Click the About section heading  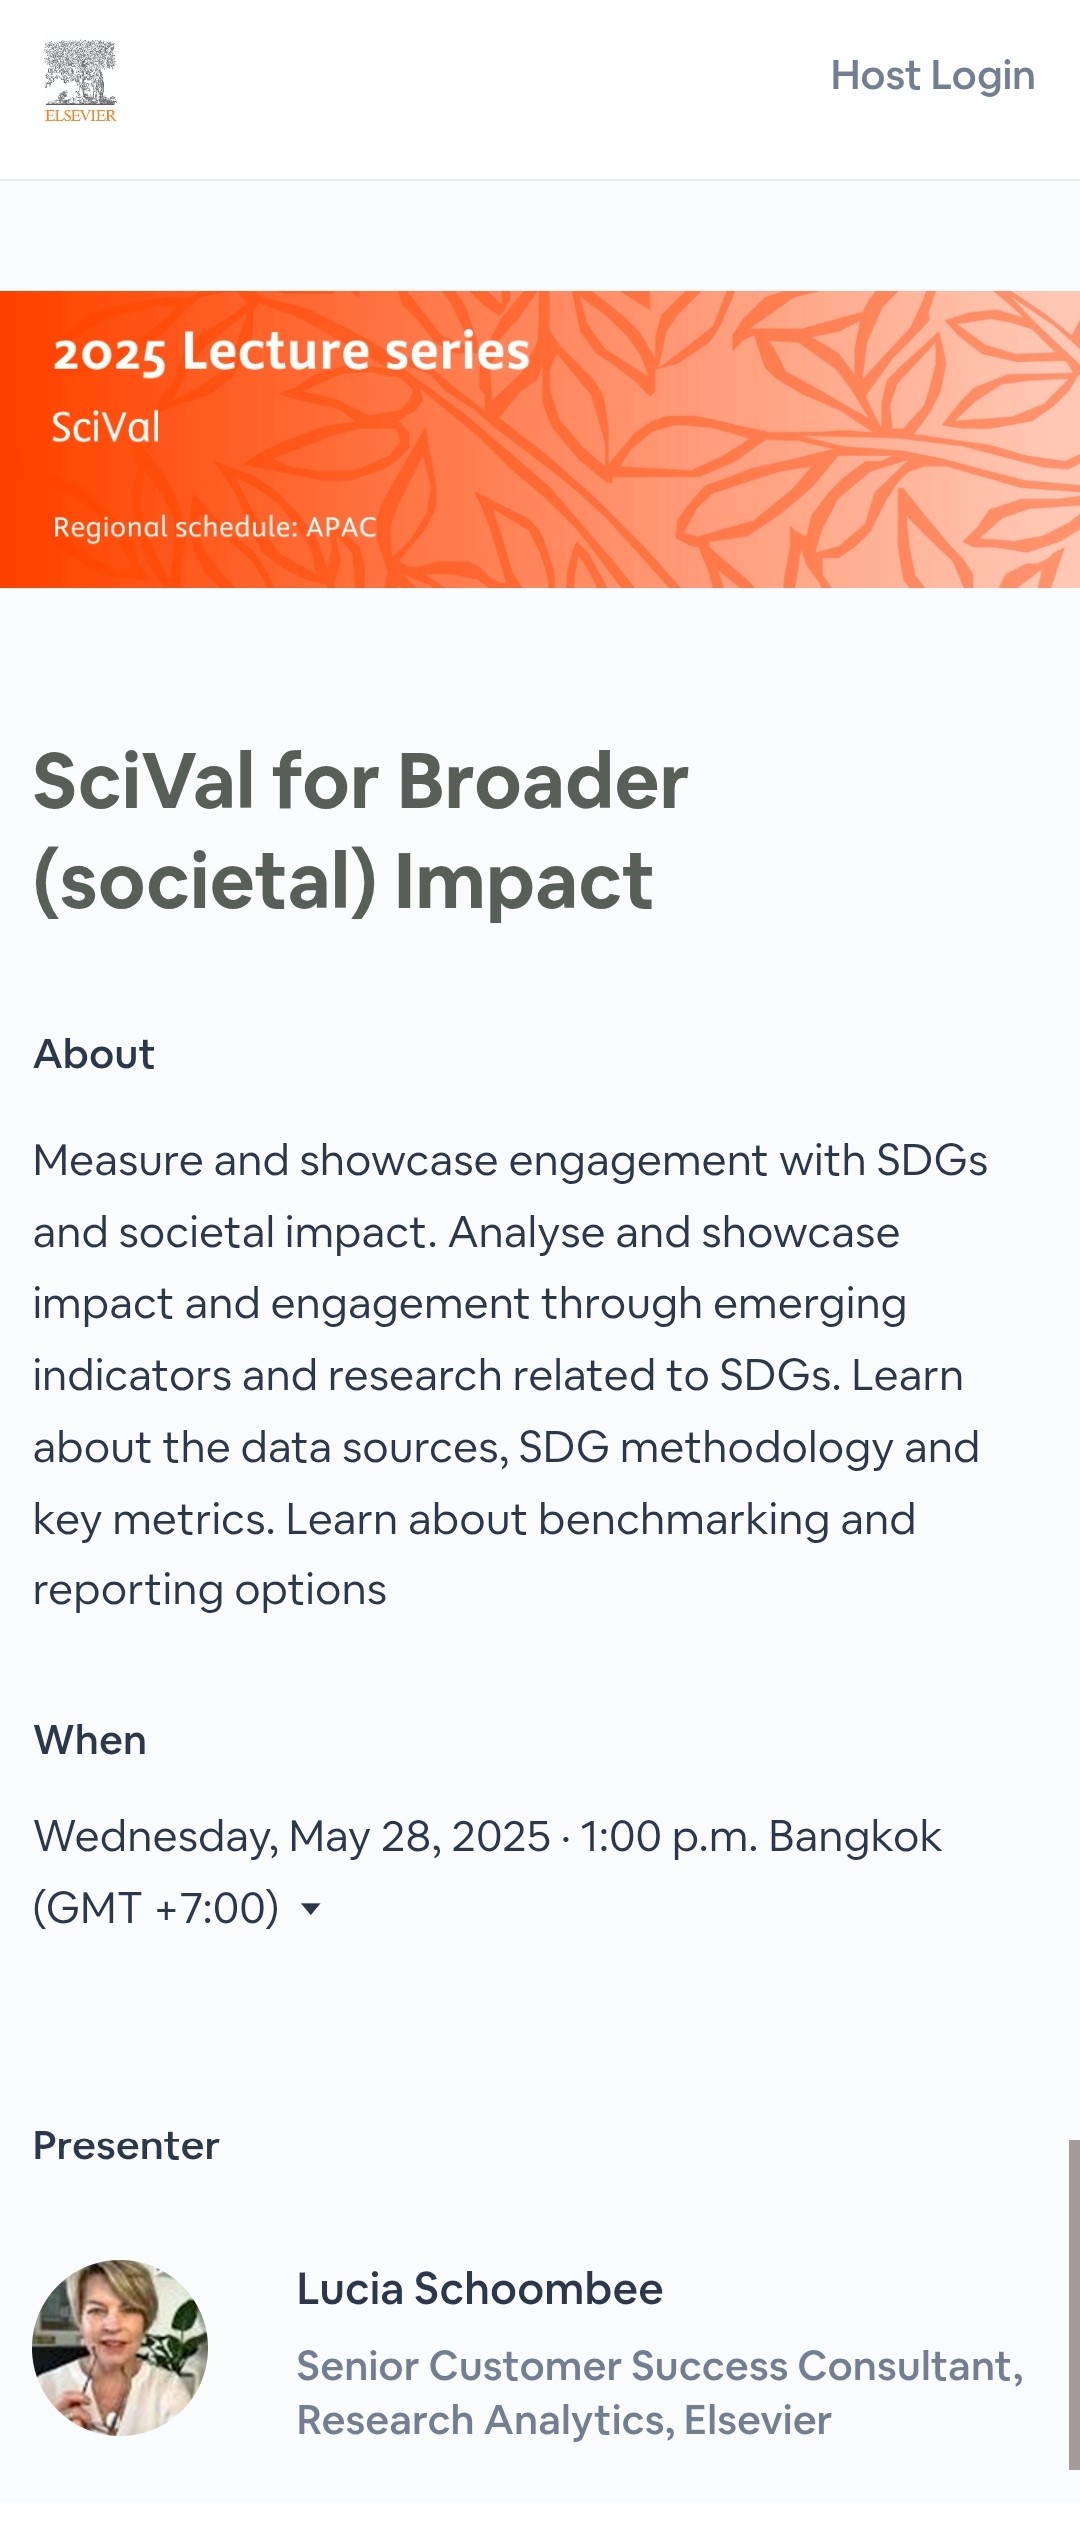pos(94,1054)
